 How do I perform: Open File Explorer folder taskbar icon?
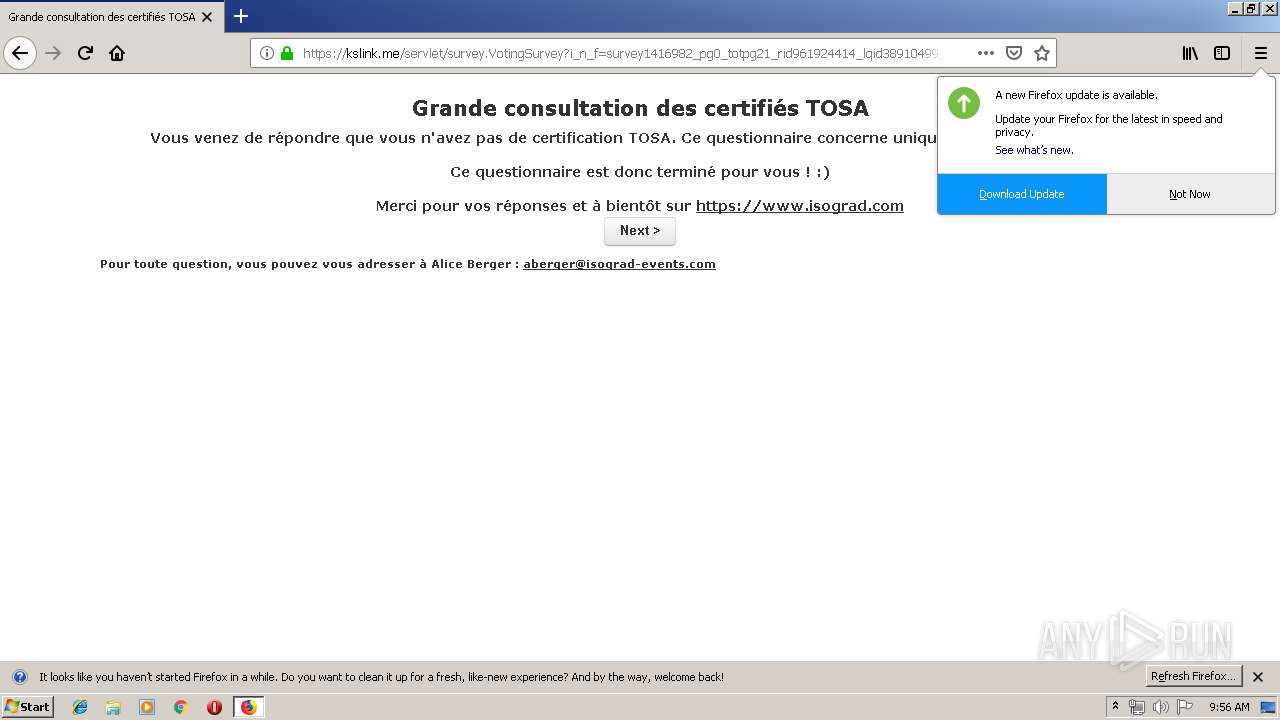click(113, 707)
